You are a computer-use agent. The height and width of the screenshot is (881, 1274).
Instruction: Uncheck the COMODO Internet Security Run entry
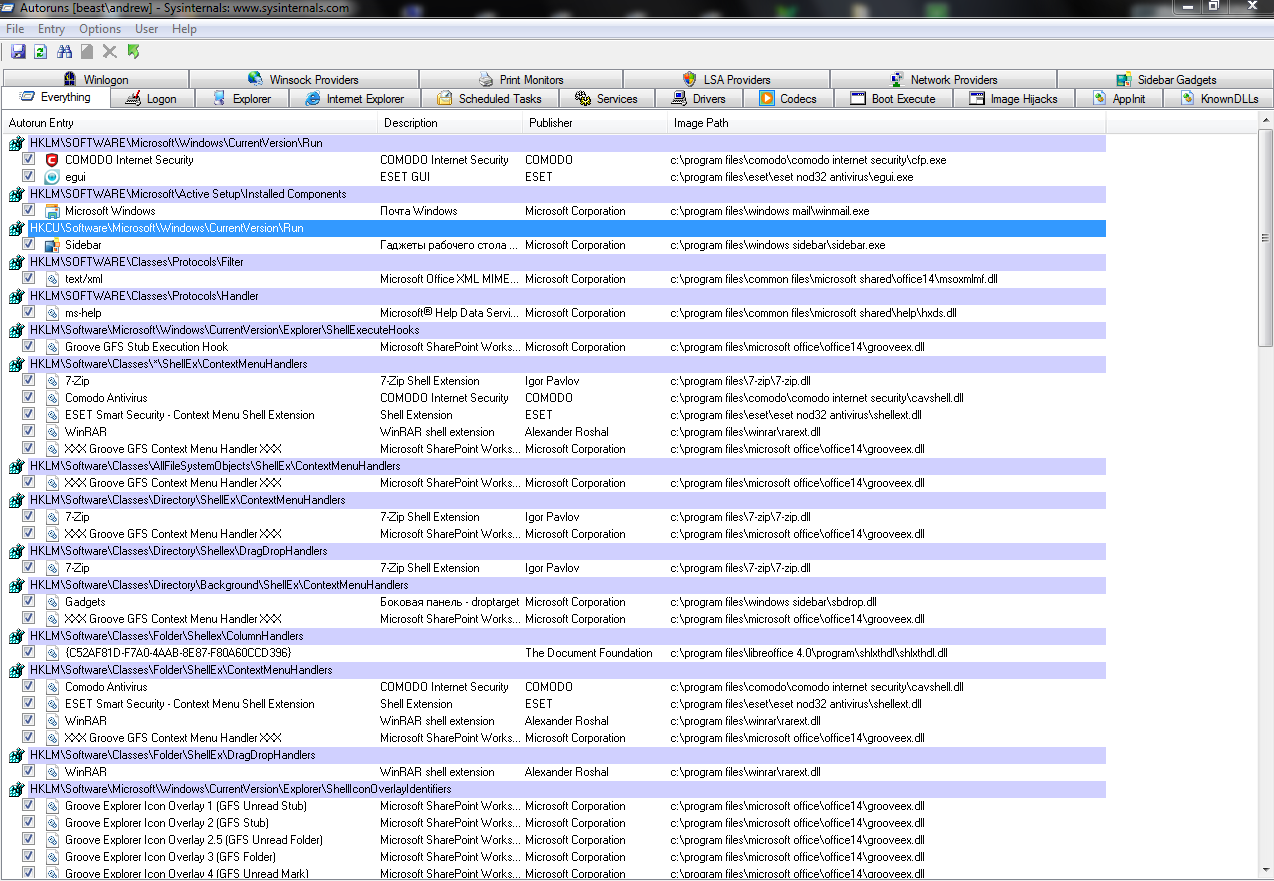28,159
